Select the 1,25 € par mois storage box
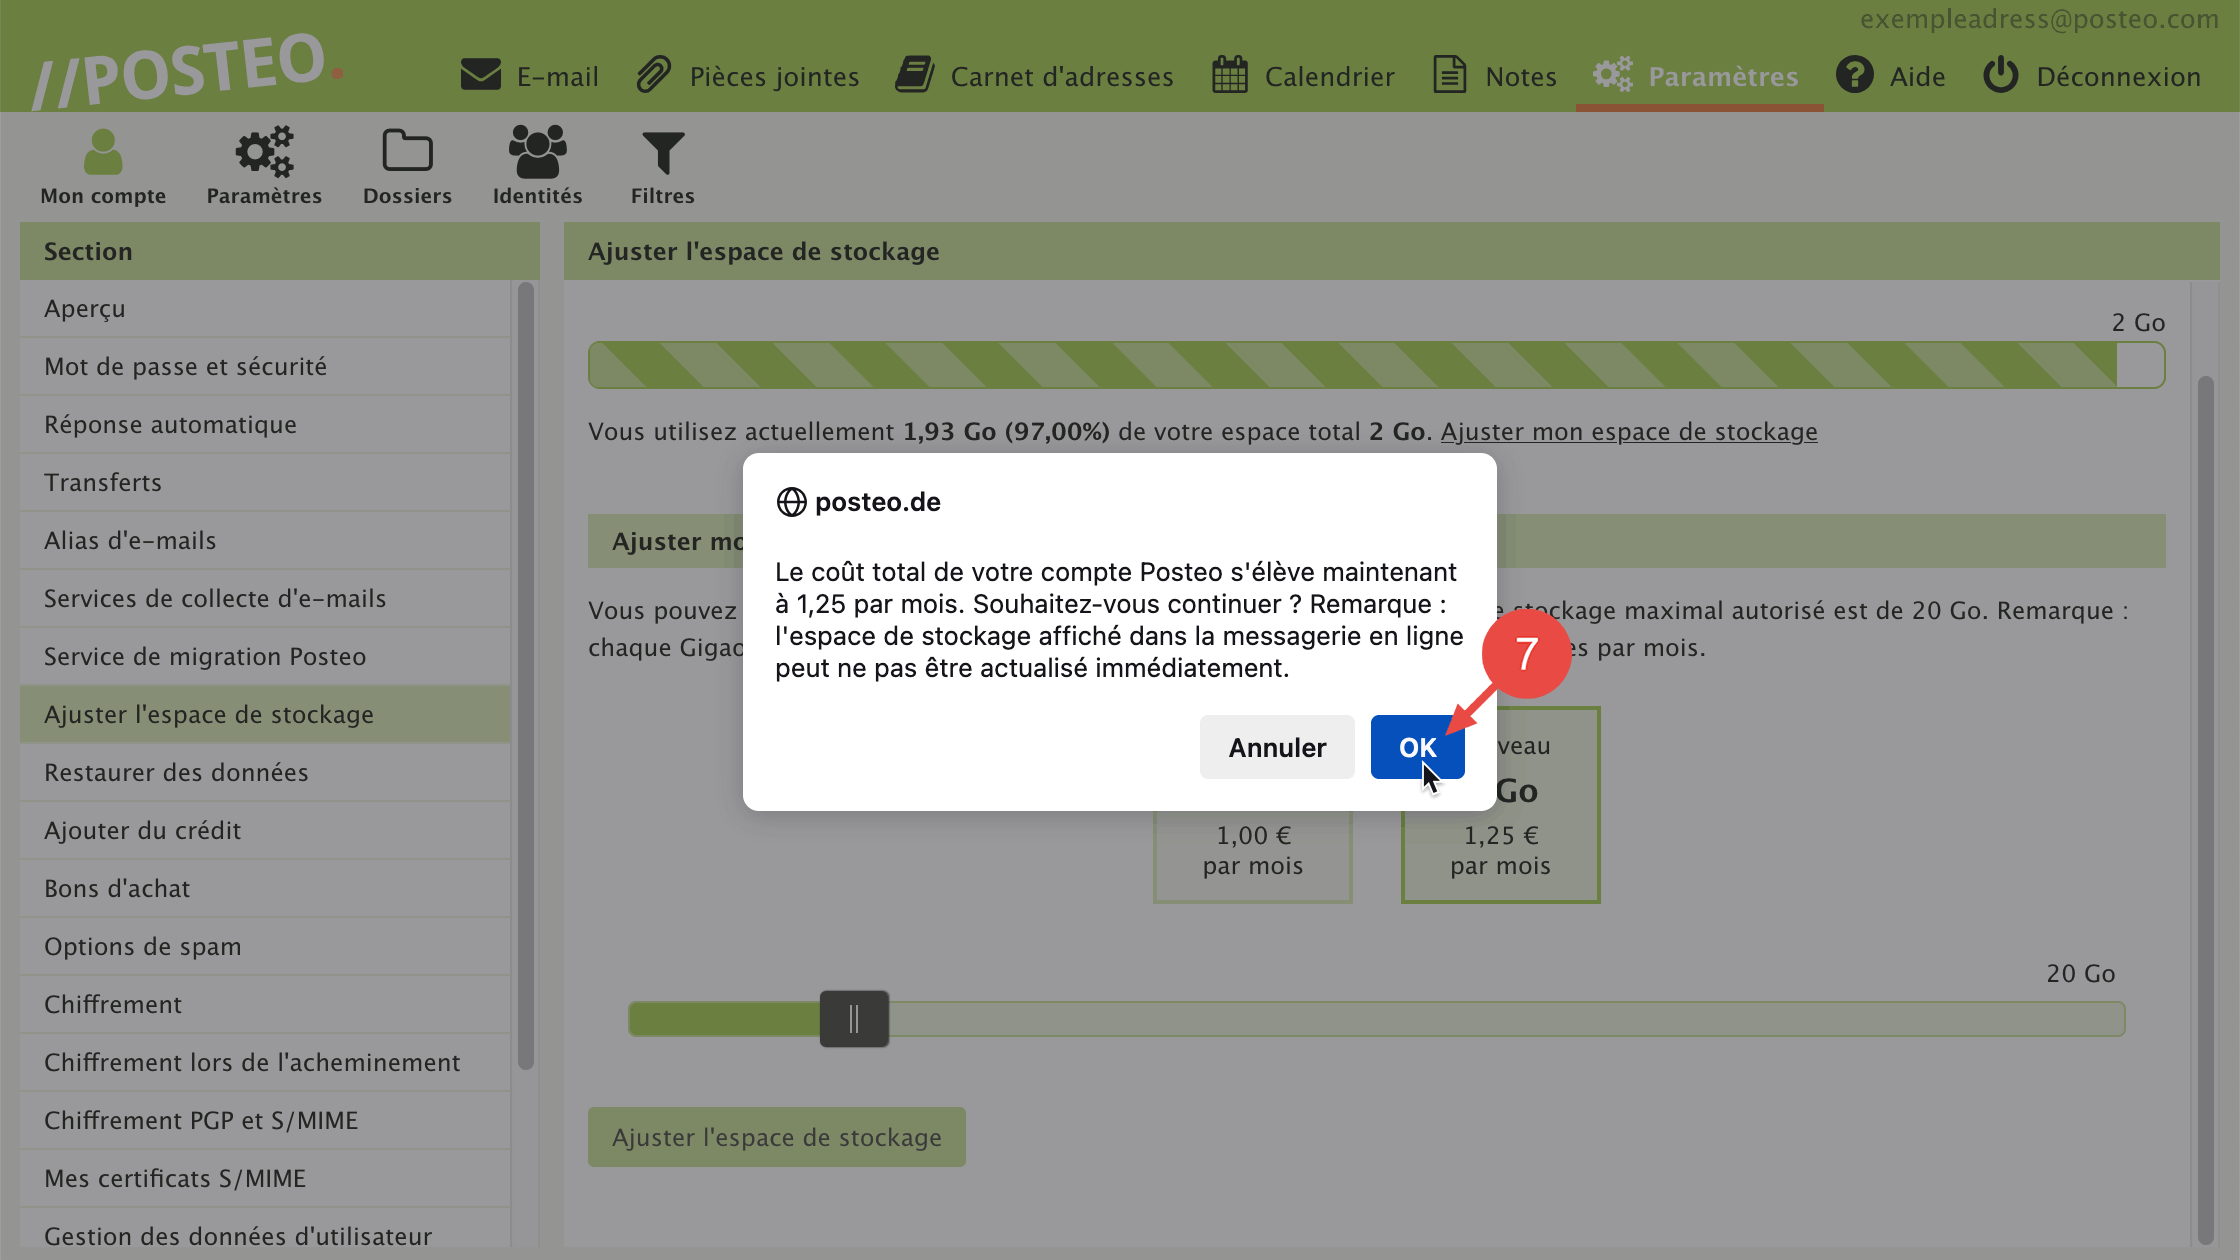This screenshot has height=1260, width=2240. tap(1500, 850)
